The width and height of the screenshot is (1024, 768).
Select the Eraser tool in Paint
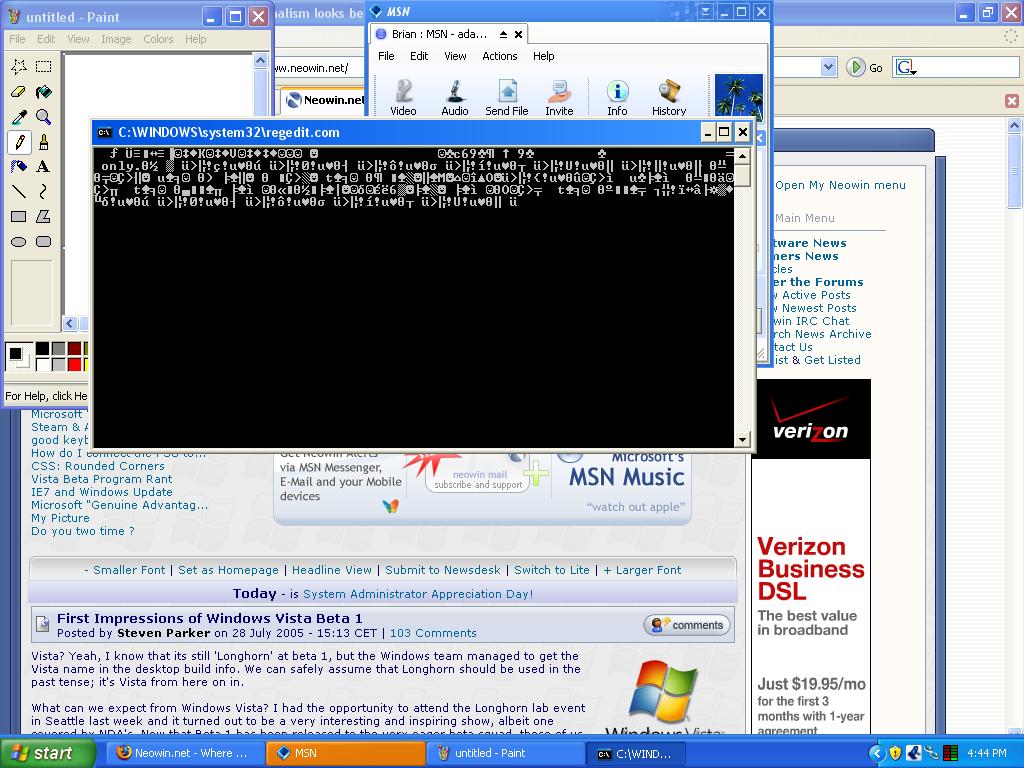pyautogui.click(x=20, y=91)
